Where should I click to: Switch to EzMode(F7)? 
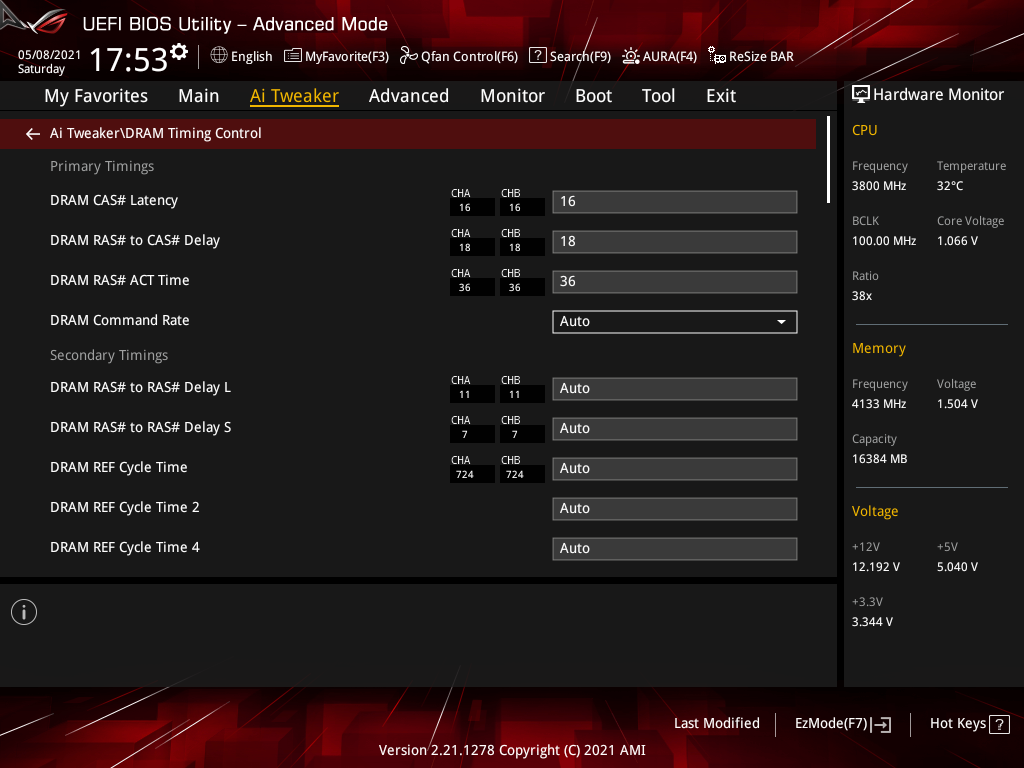click(x=842, y=724)
